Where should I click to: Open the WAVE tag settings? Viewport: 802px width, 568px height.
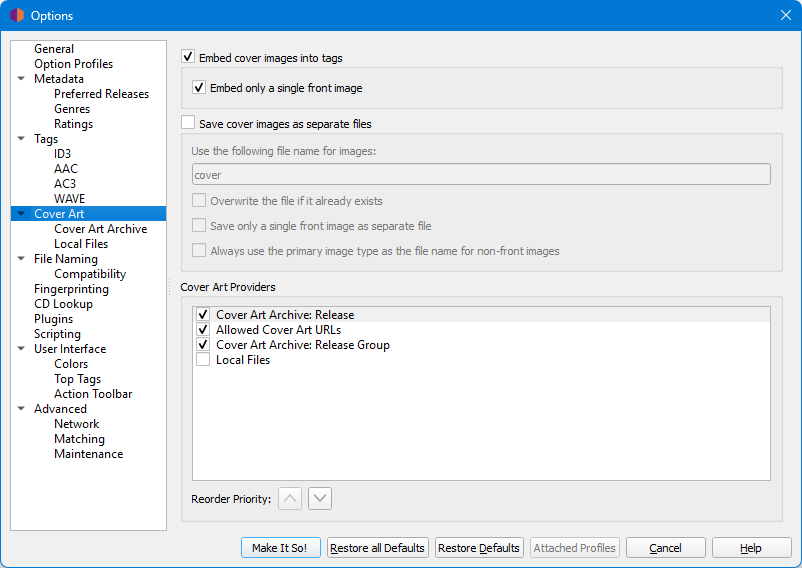coord(70,199)
